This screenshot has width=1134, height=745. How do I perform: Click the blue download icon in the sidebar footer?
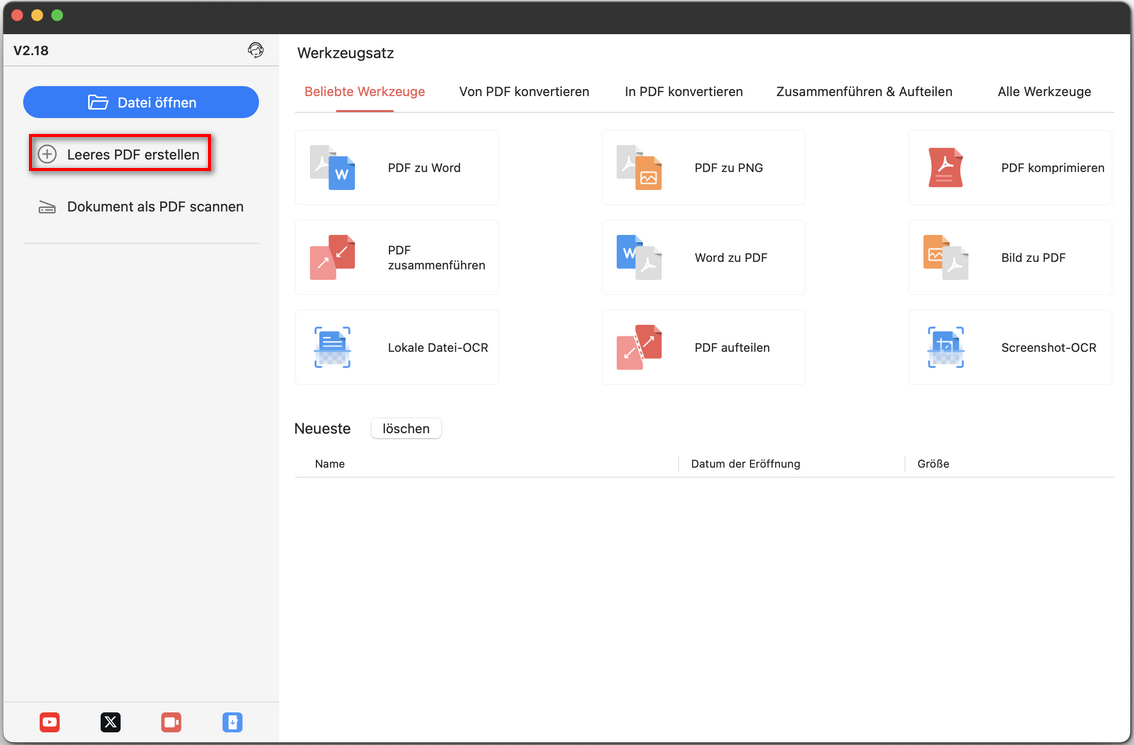pyautogui.click(x=232, y=722)
